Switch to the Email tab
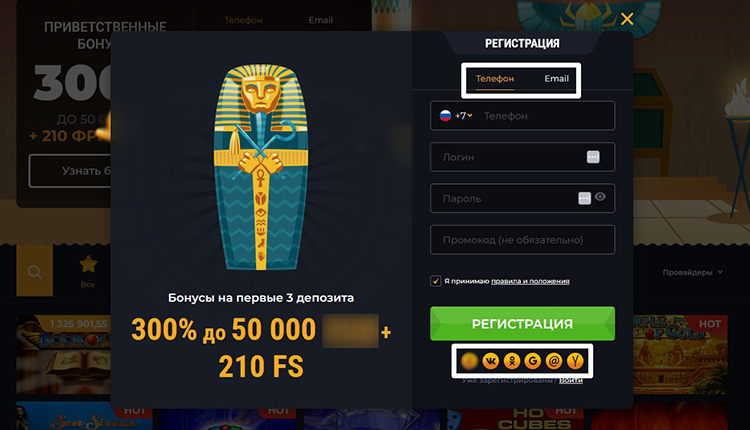The image size is (750, 430). (556, 78)
